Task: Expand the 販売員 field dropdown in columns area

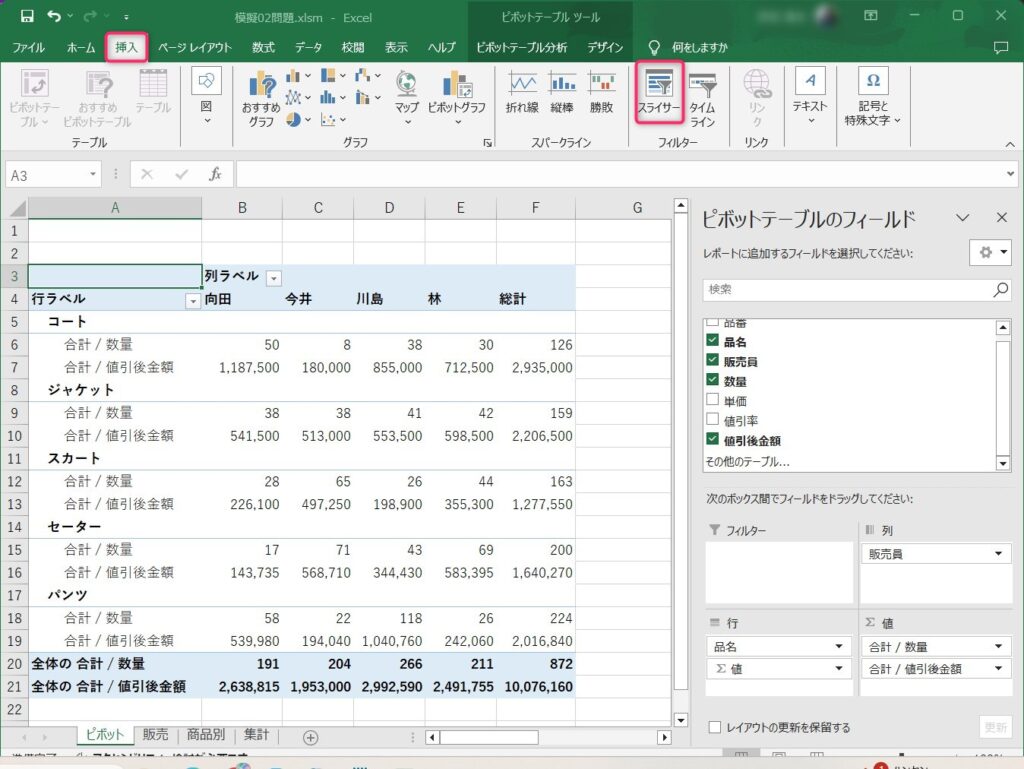Action: point(998,555)
